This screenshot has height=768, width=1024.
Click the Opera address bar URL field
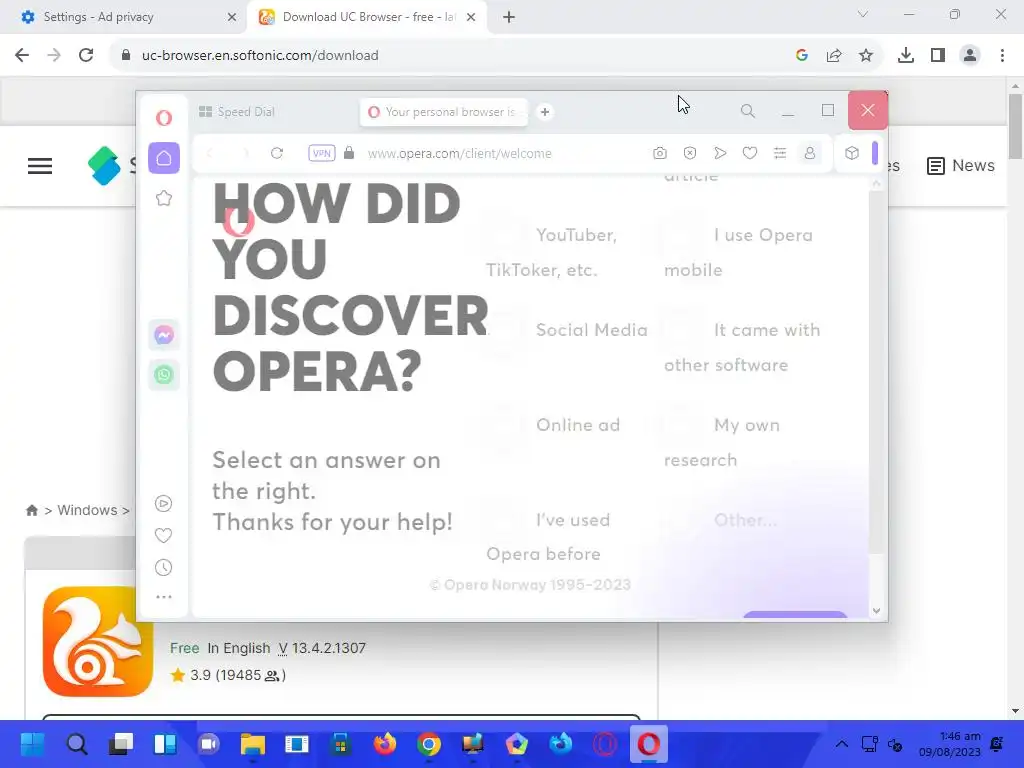tap(460, 153)
